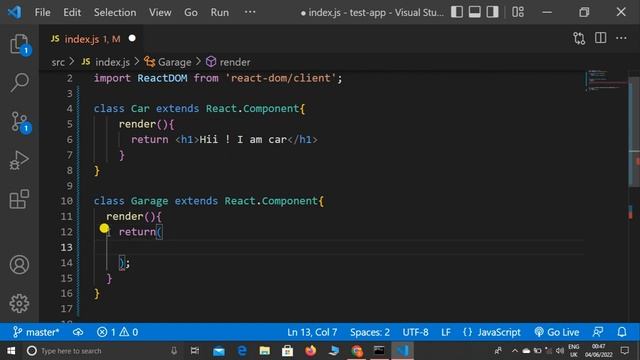Open the Run and Debug view
The width and height of the screenshot is (640, 360).
tap(19, 160)
